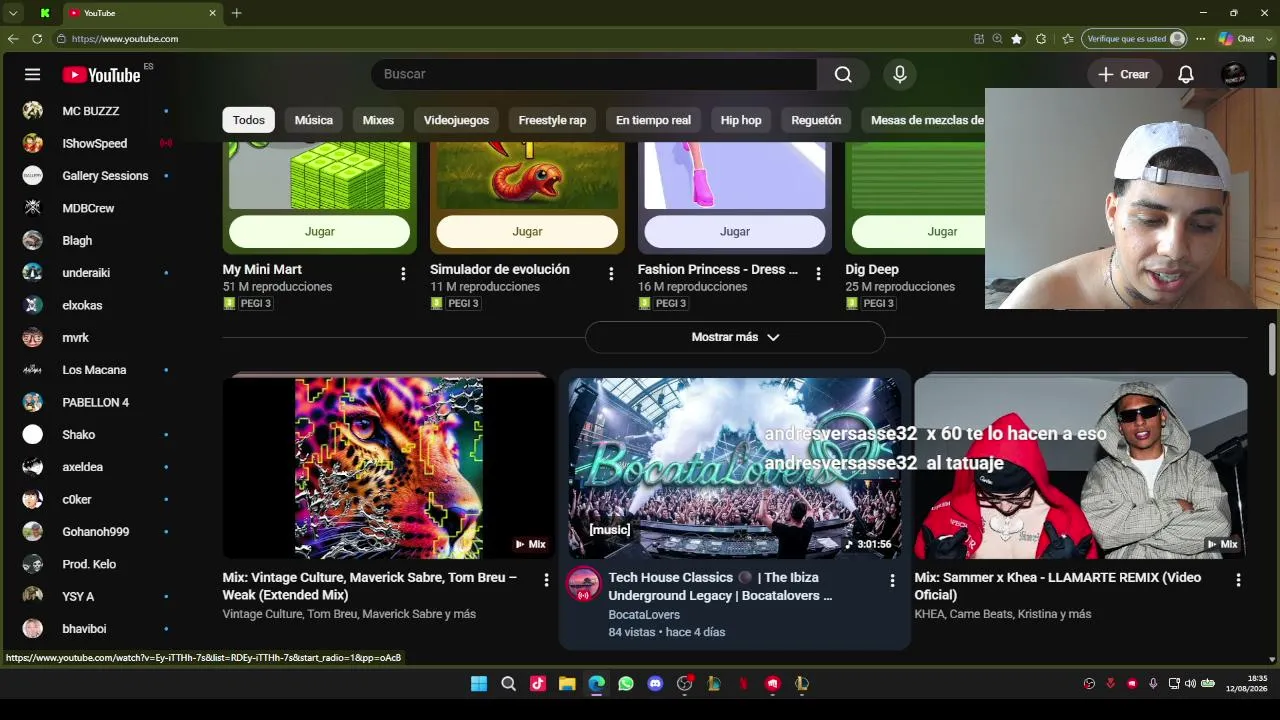Filter feed by En tiempo real chip
This screenshot has width=1280, height=720.
coord(653,120)
